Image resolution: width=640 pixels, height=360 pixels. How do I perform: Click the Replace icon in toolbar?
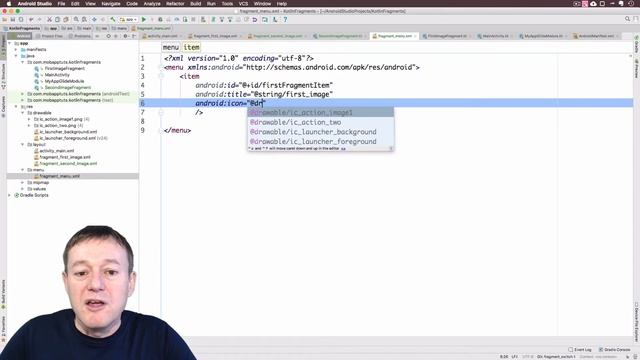pyautogui.click(x=84, y=19)
